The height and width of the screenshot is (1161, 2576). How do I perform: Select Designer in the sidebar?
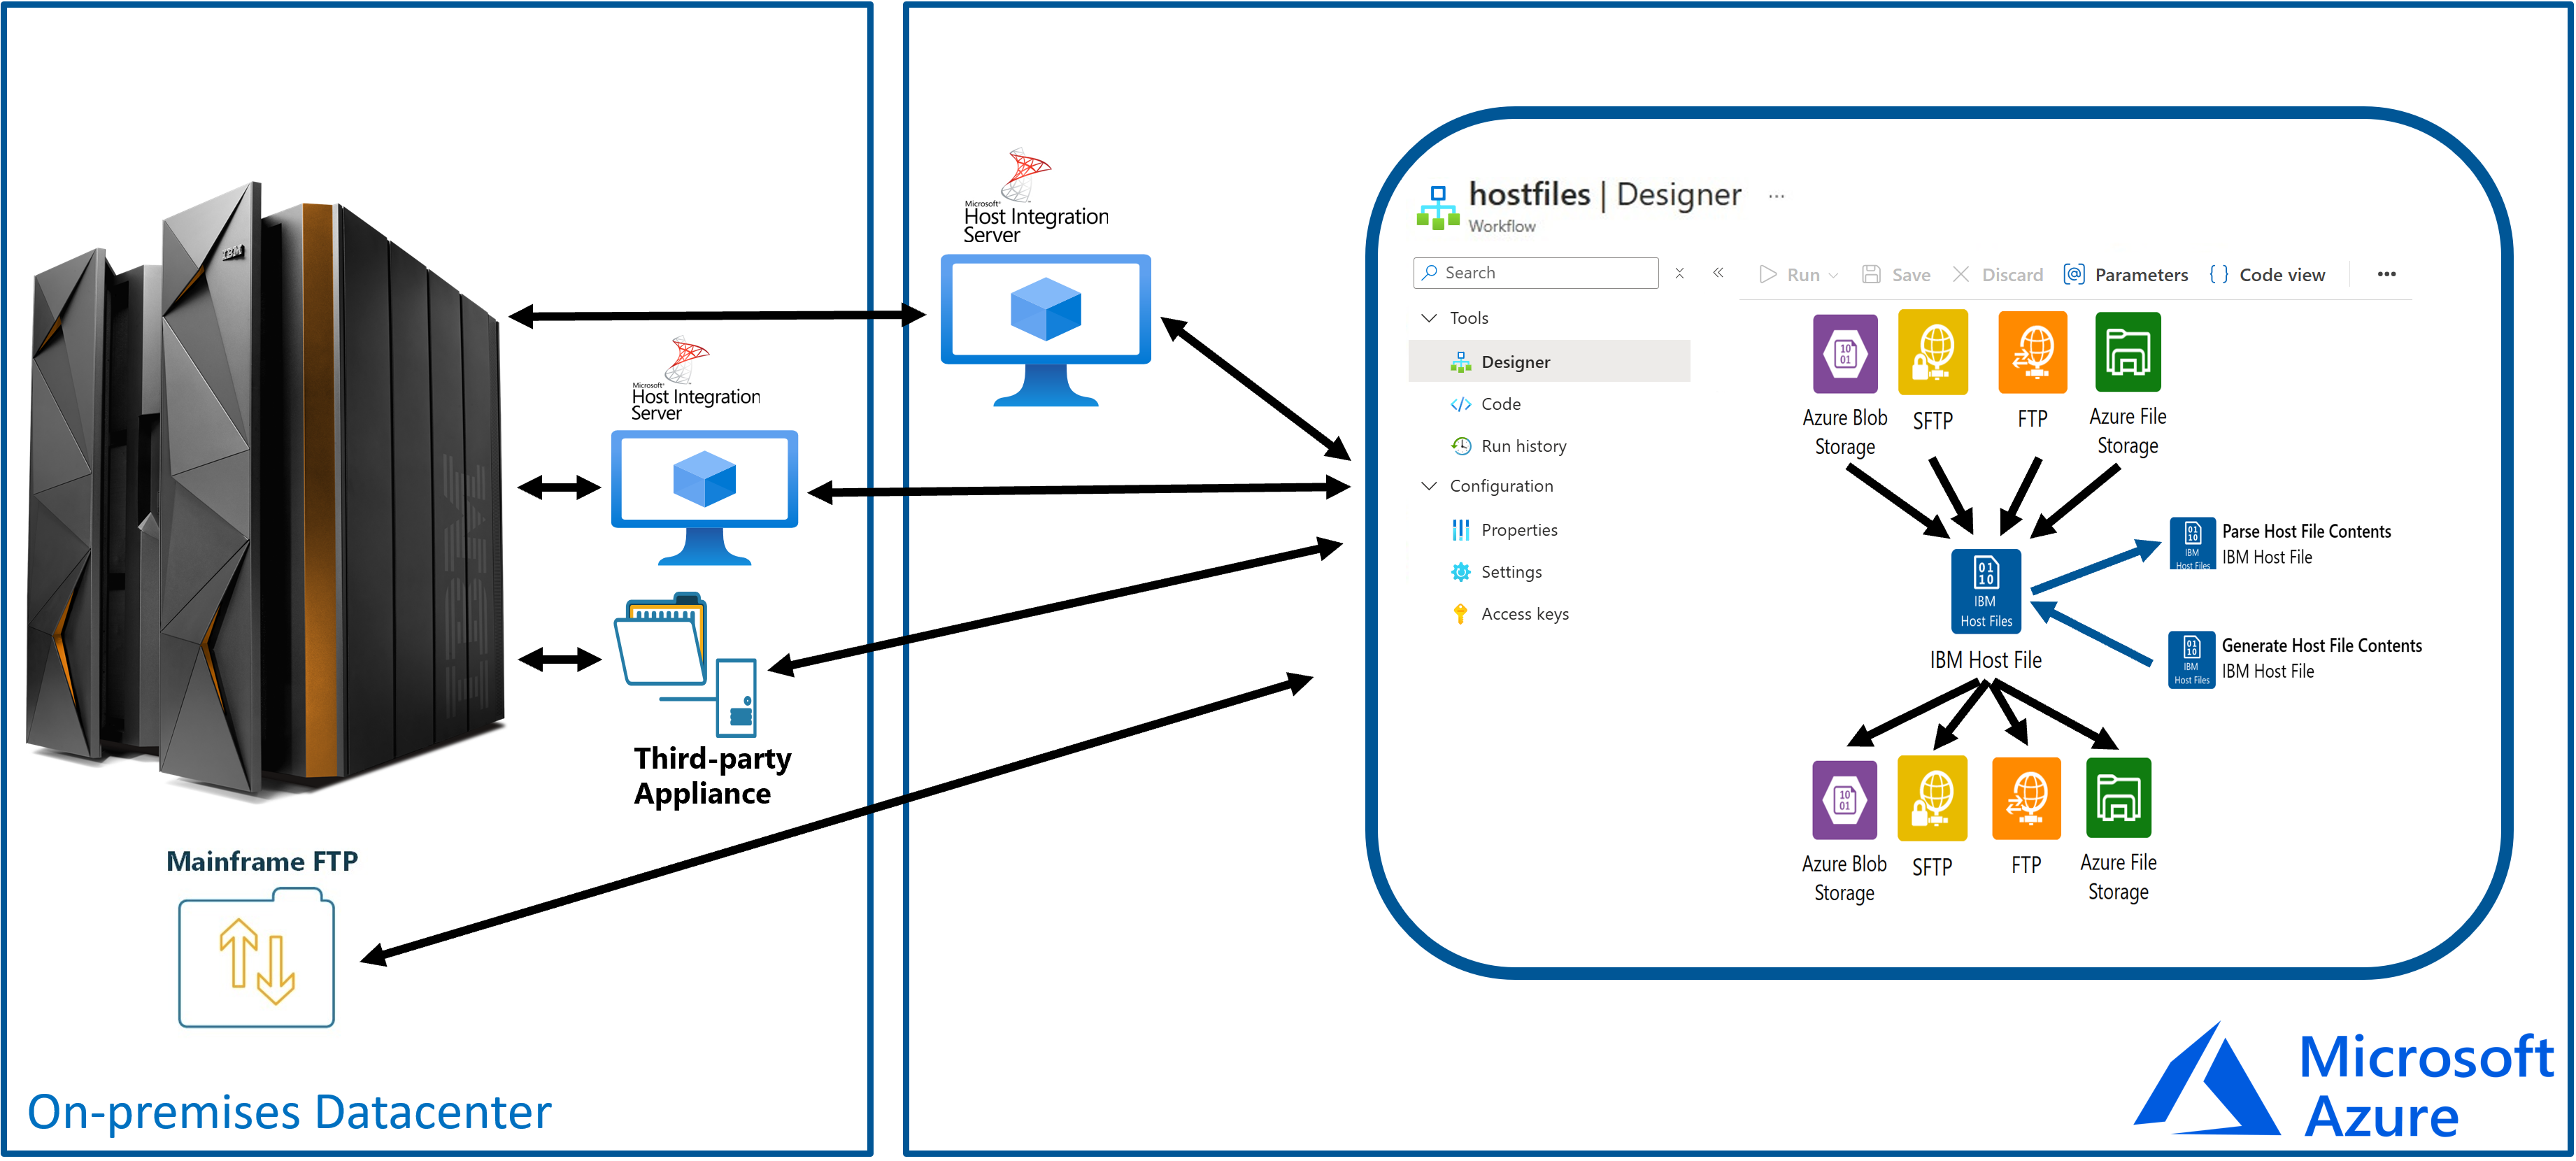(1549, 361)
